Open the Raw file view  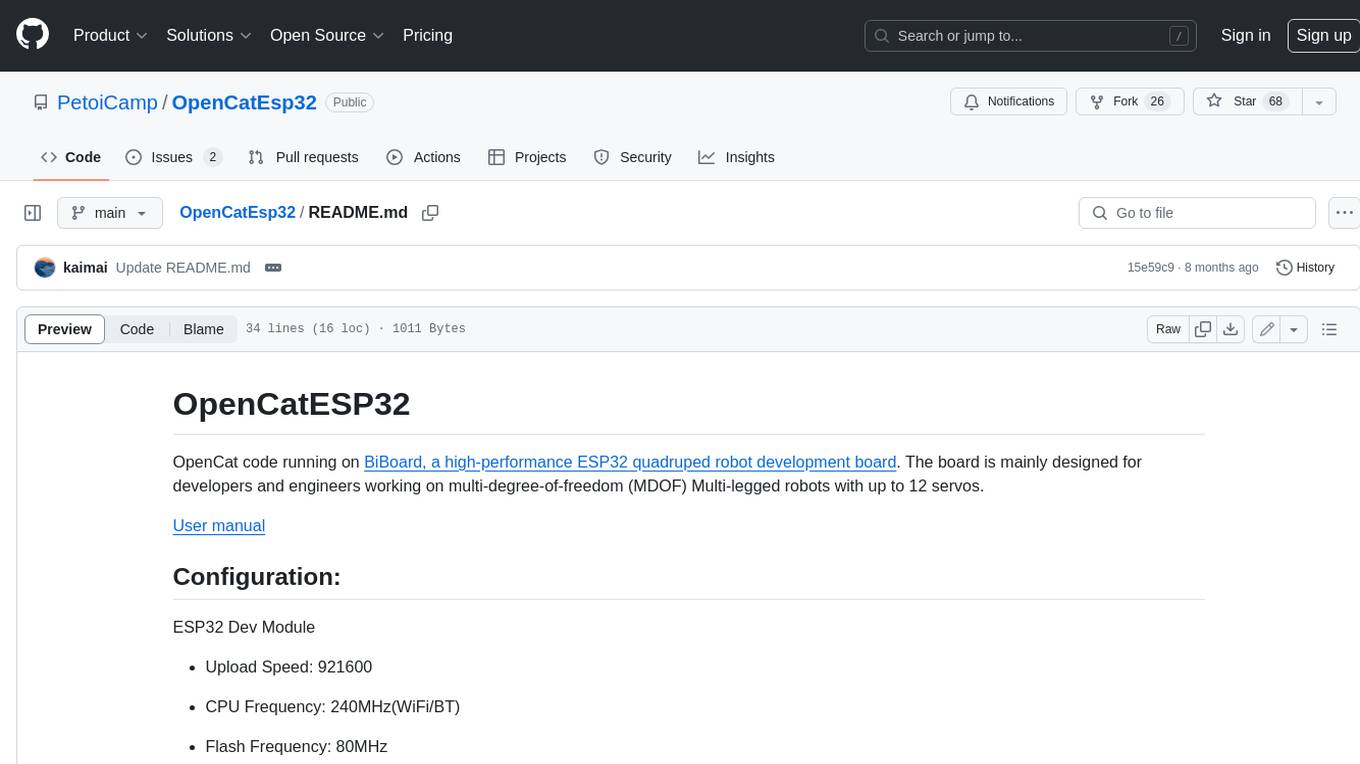click(1168, 329)
